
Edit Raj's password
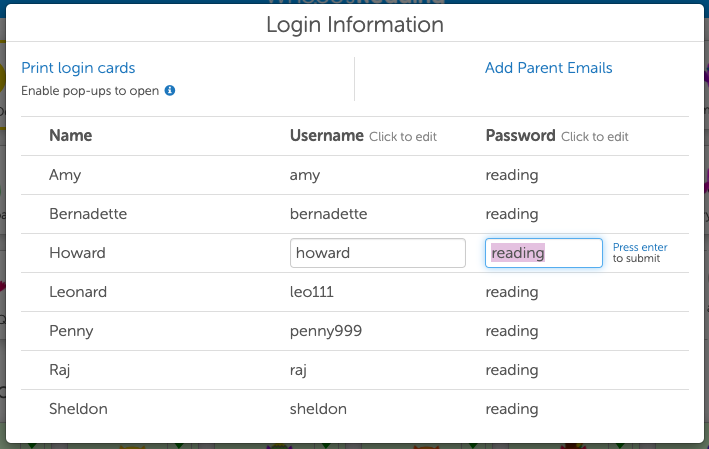click(512, 370)
